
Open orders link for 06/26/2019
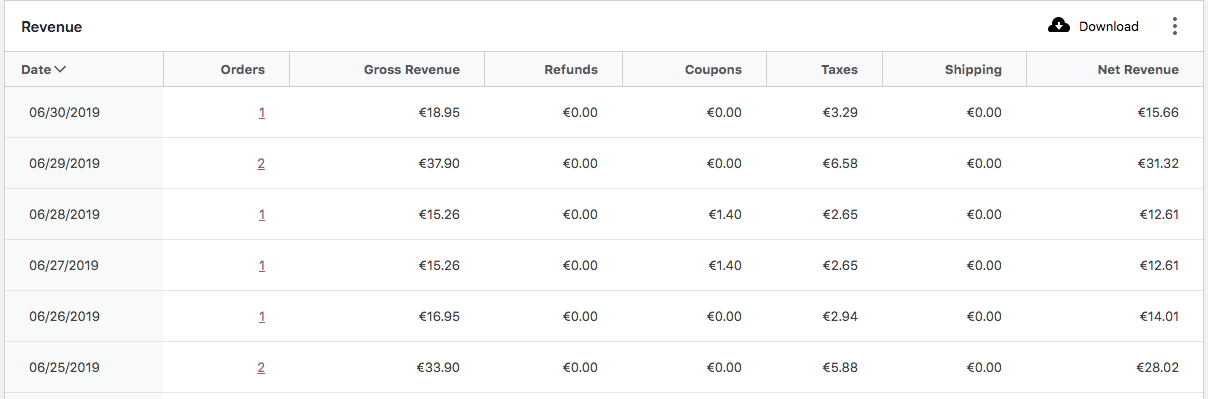tap(261, 316)
